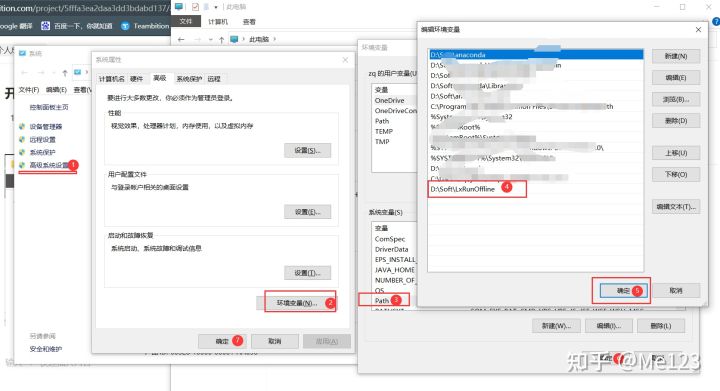This screenshot has width=720, height=391.
Task: Click 编辑文本(T)... button
Action: [676, 207]
